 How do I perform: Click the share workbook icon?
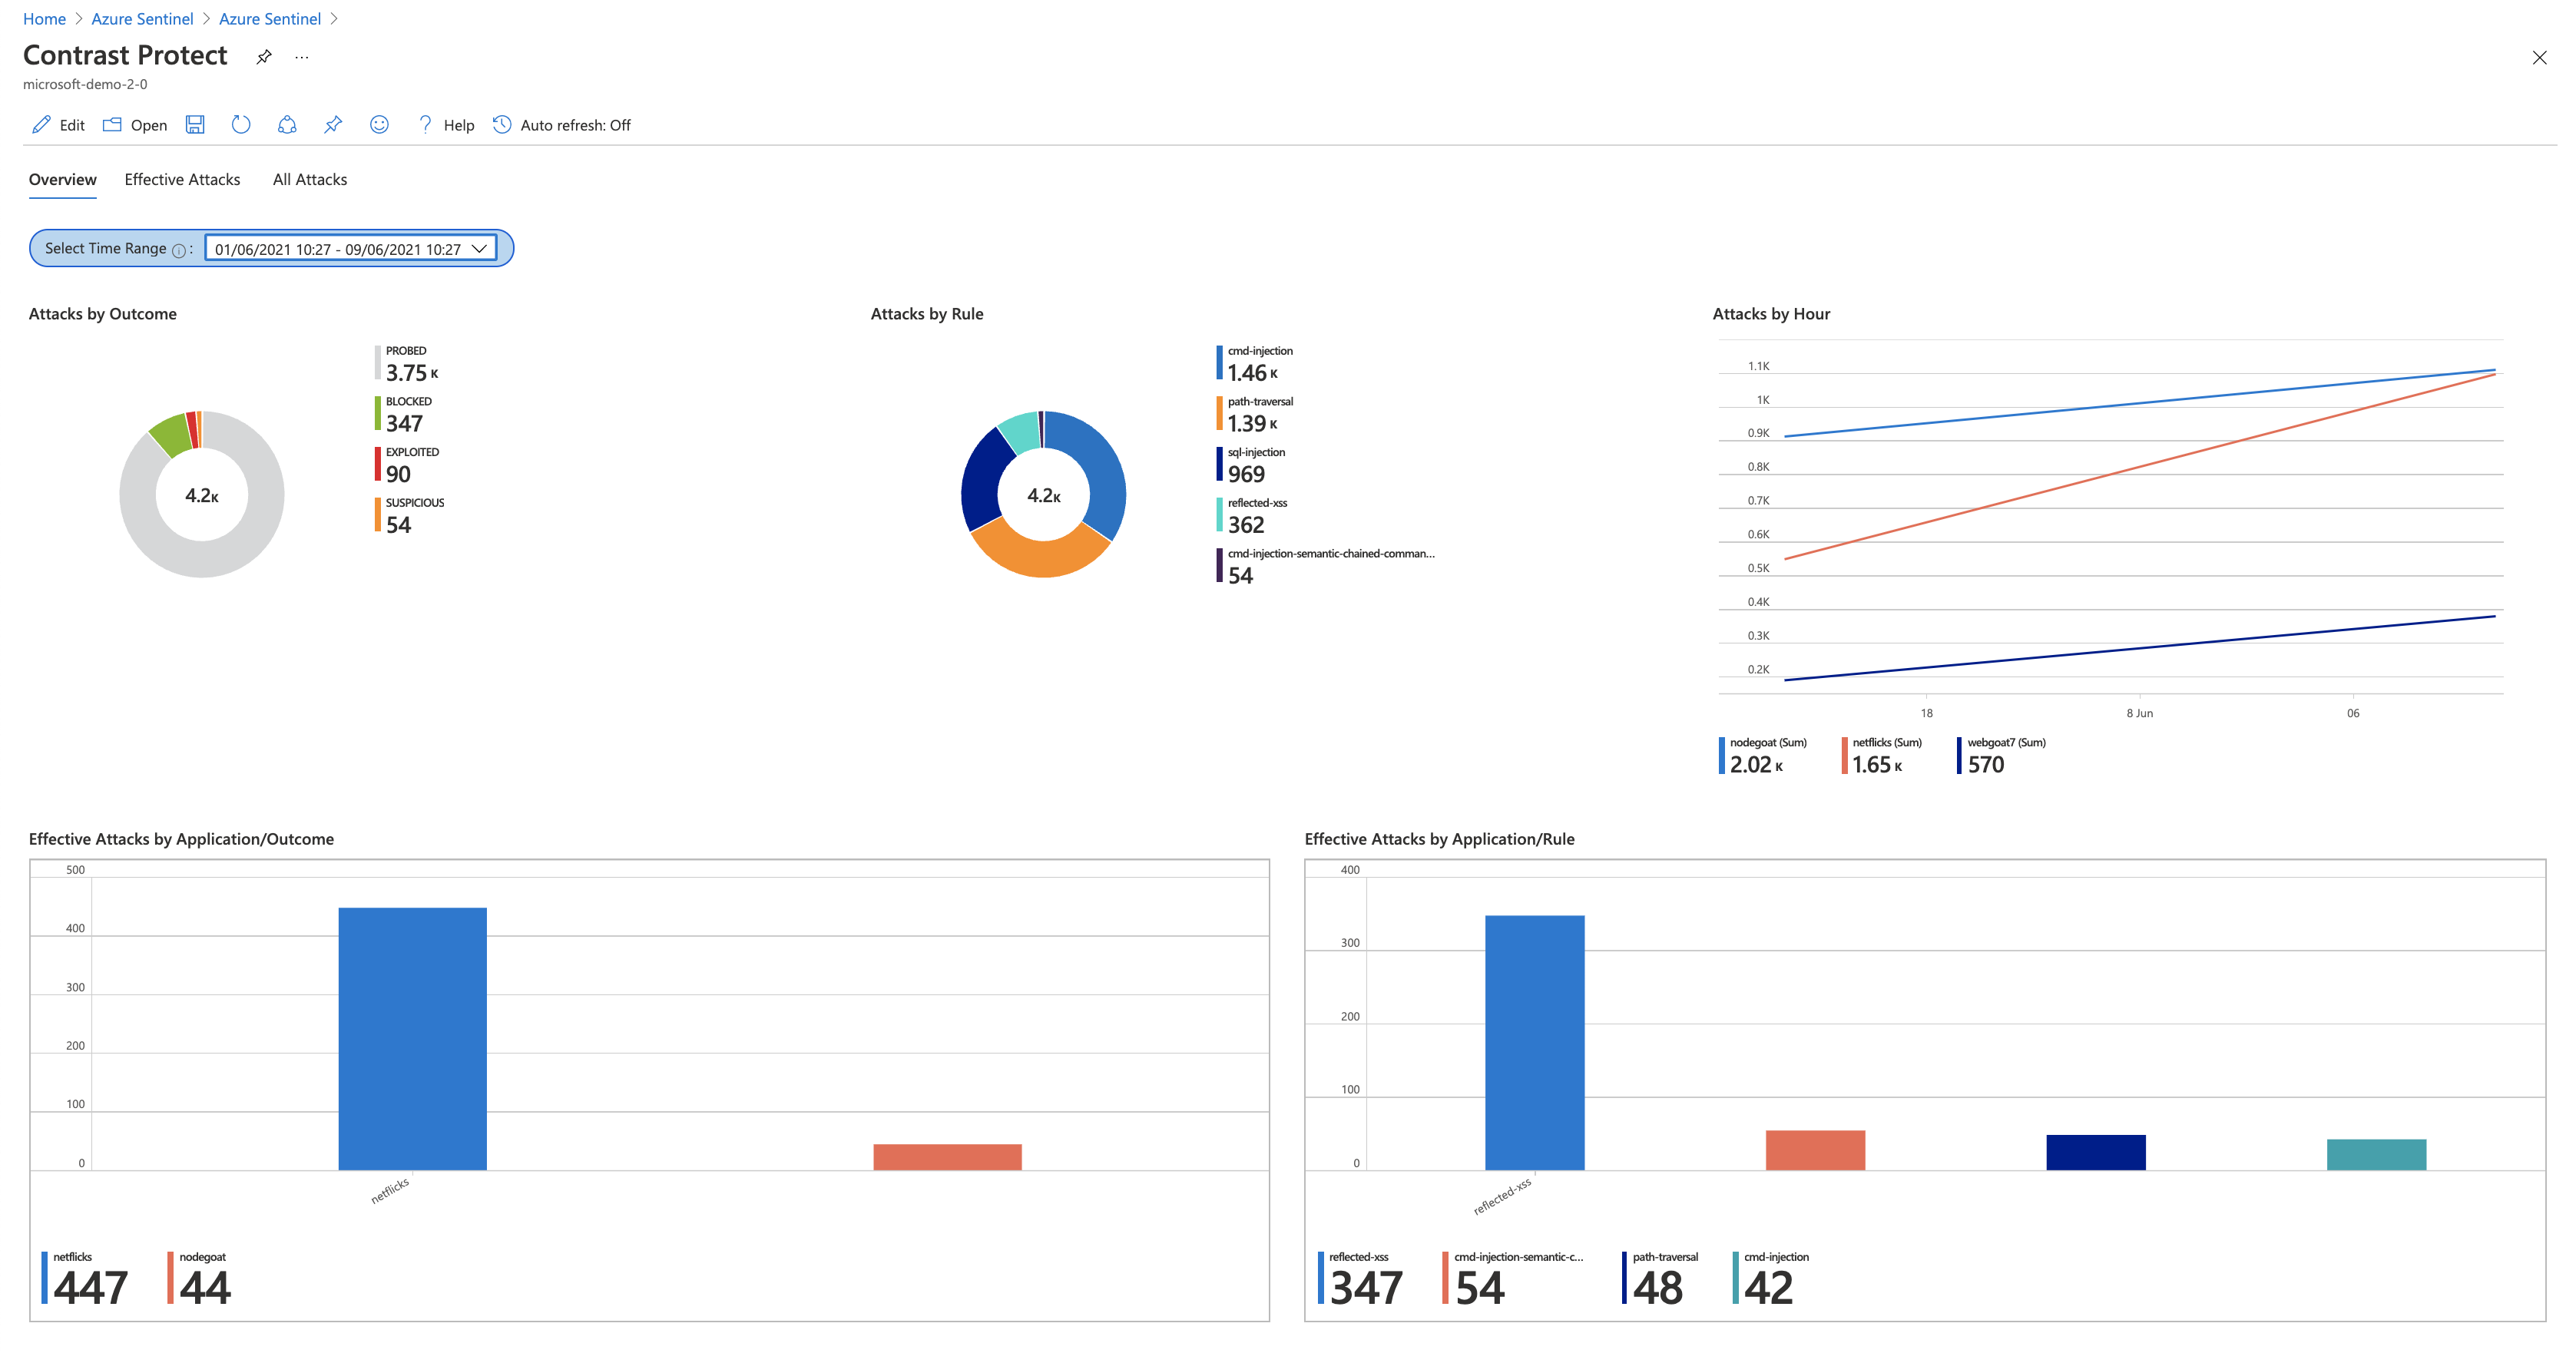287,124
